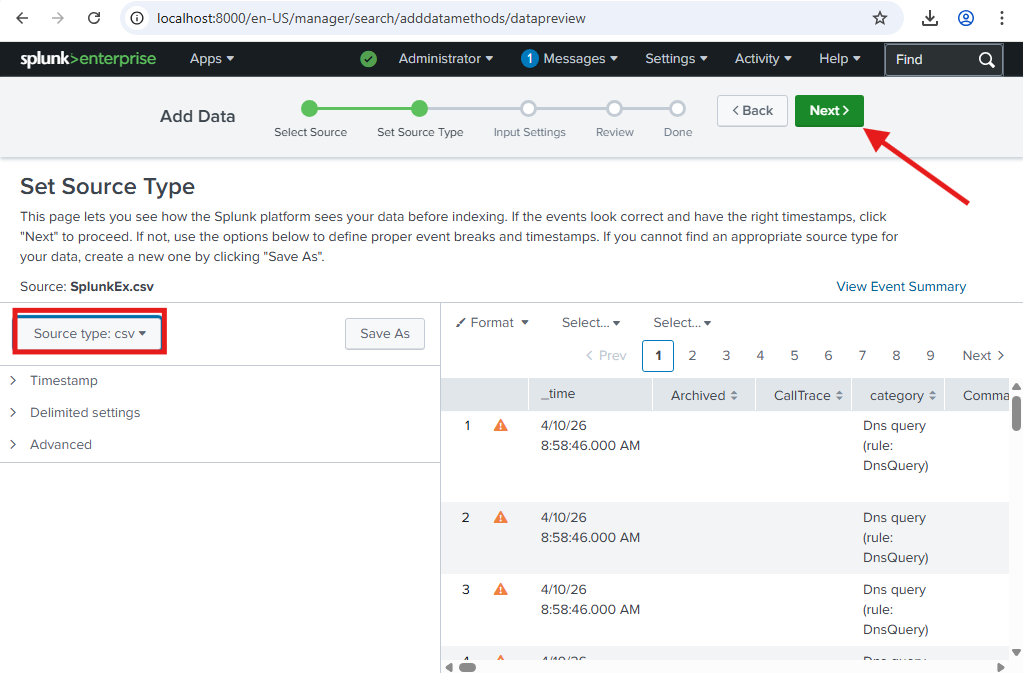This screenshot has width=1023, height=673.
Task: Click the horizontal scrollbar thumb of events table
Action: tap(467, 667)
